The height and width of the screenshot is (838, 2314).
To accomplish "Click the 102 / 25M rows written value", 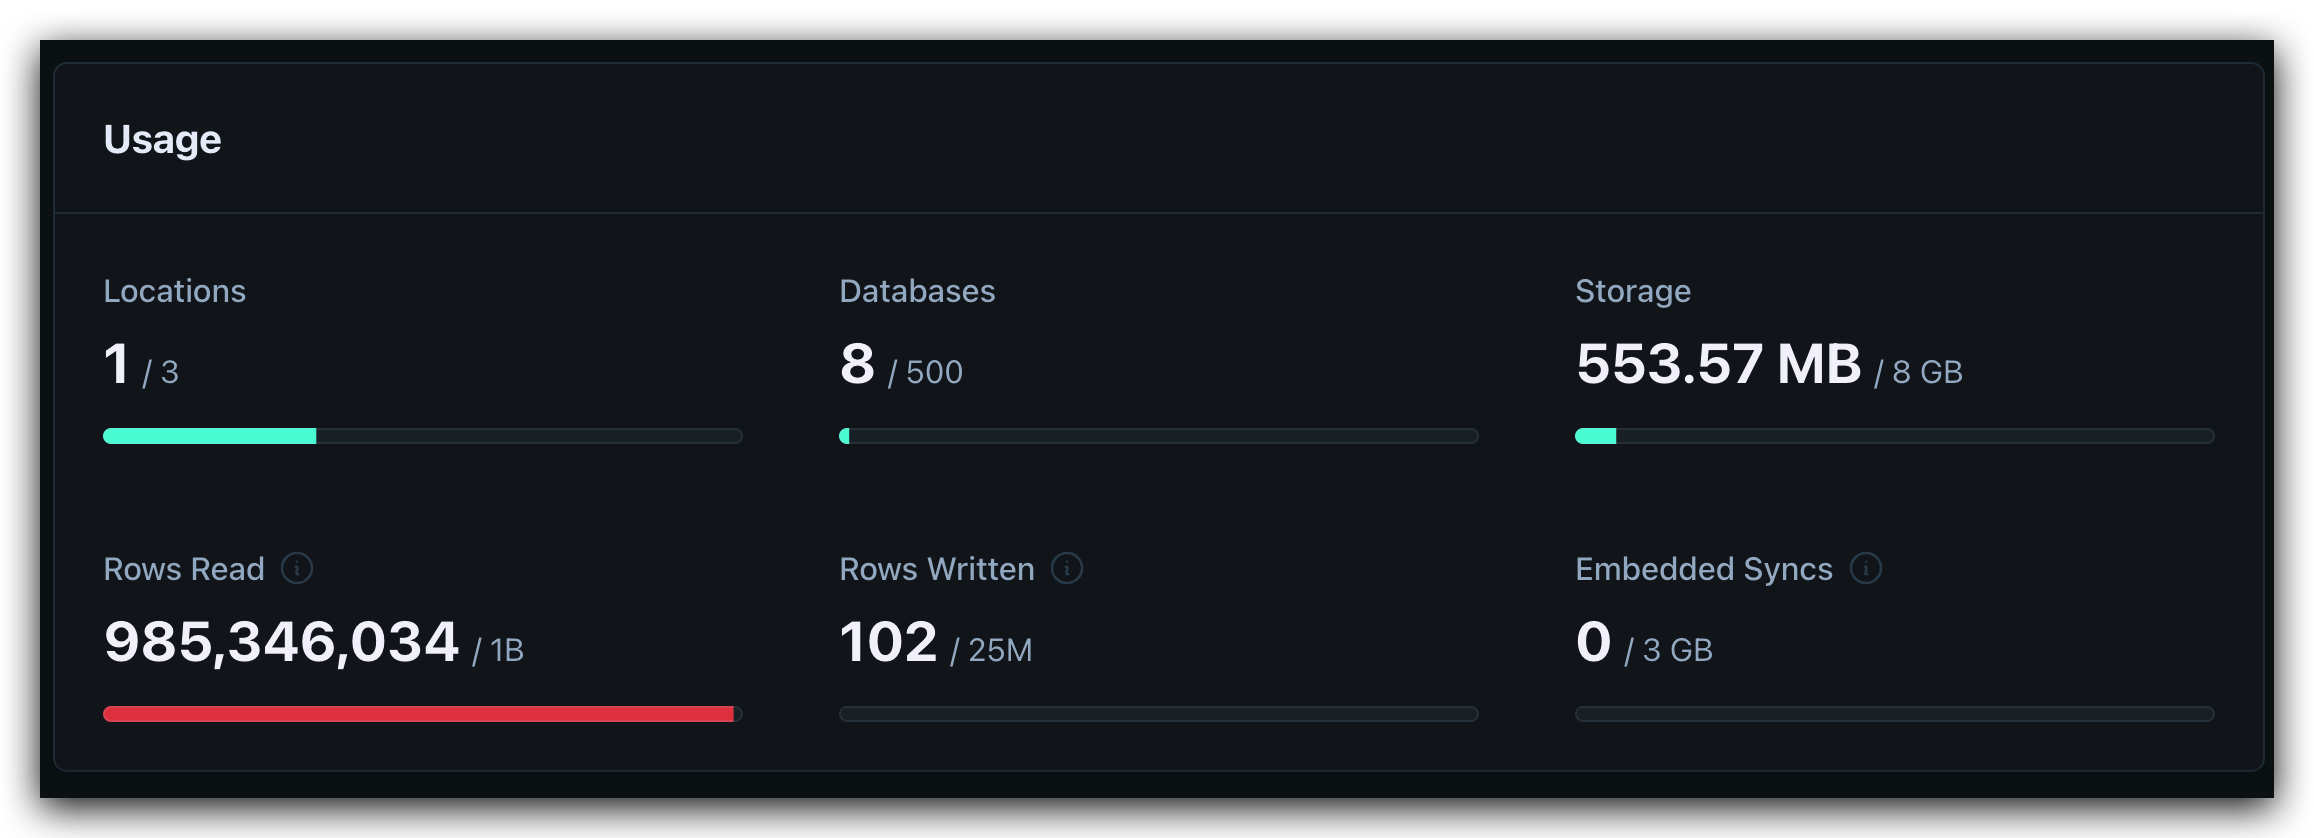I will point(936,642).
